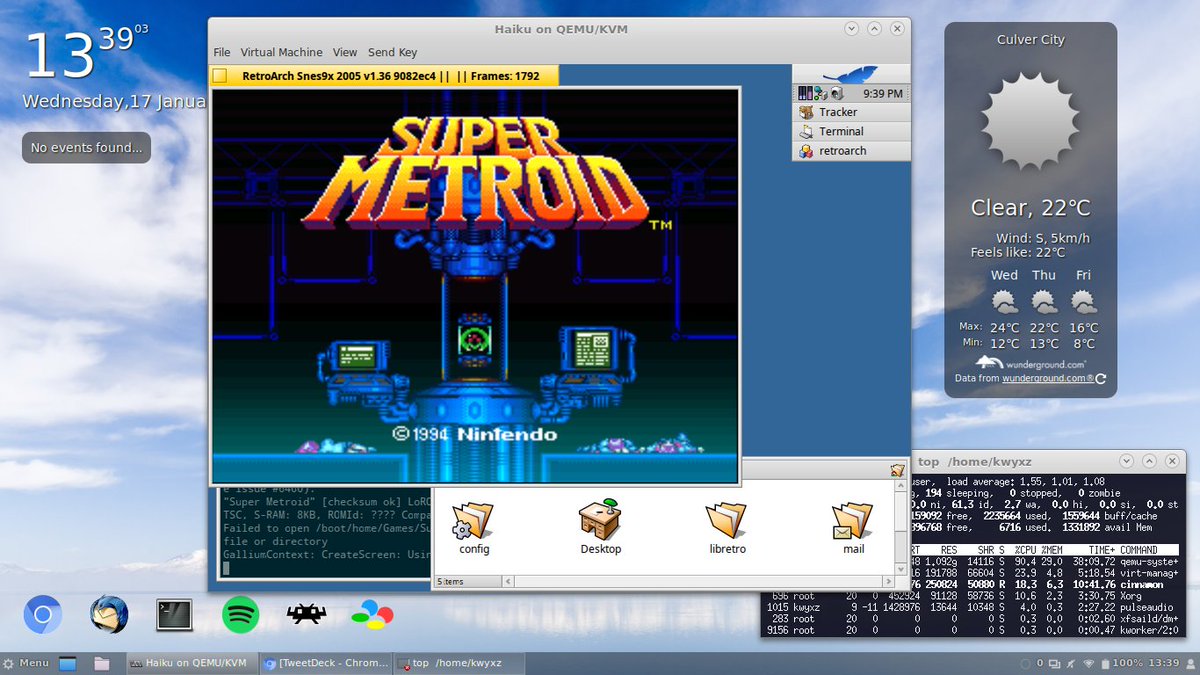Open the View menu in QEMU window
Image resolution: width=1200 pixels, height=675 pixels.
pos(345,52)
